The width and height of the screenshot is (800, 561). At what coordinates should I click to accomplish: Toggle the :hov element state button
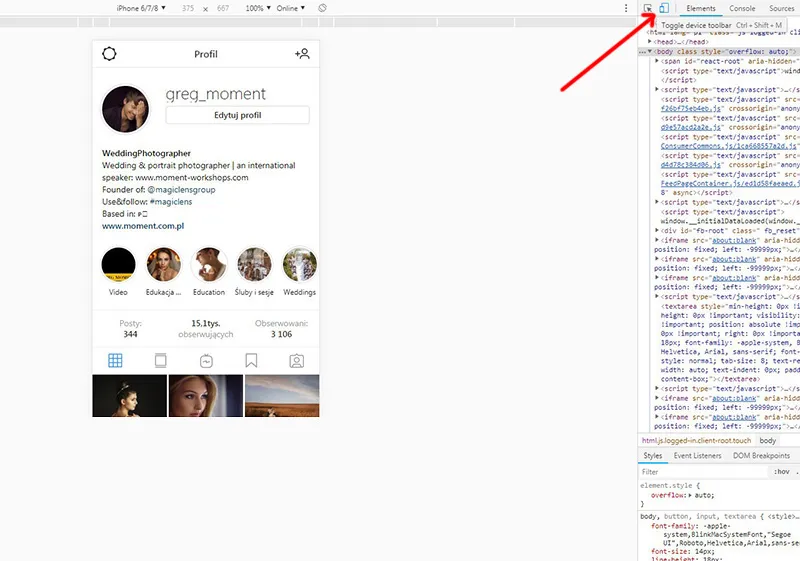[x=781, y=472]
